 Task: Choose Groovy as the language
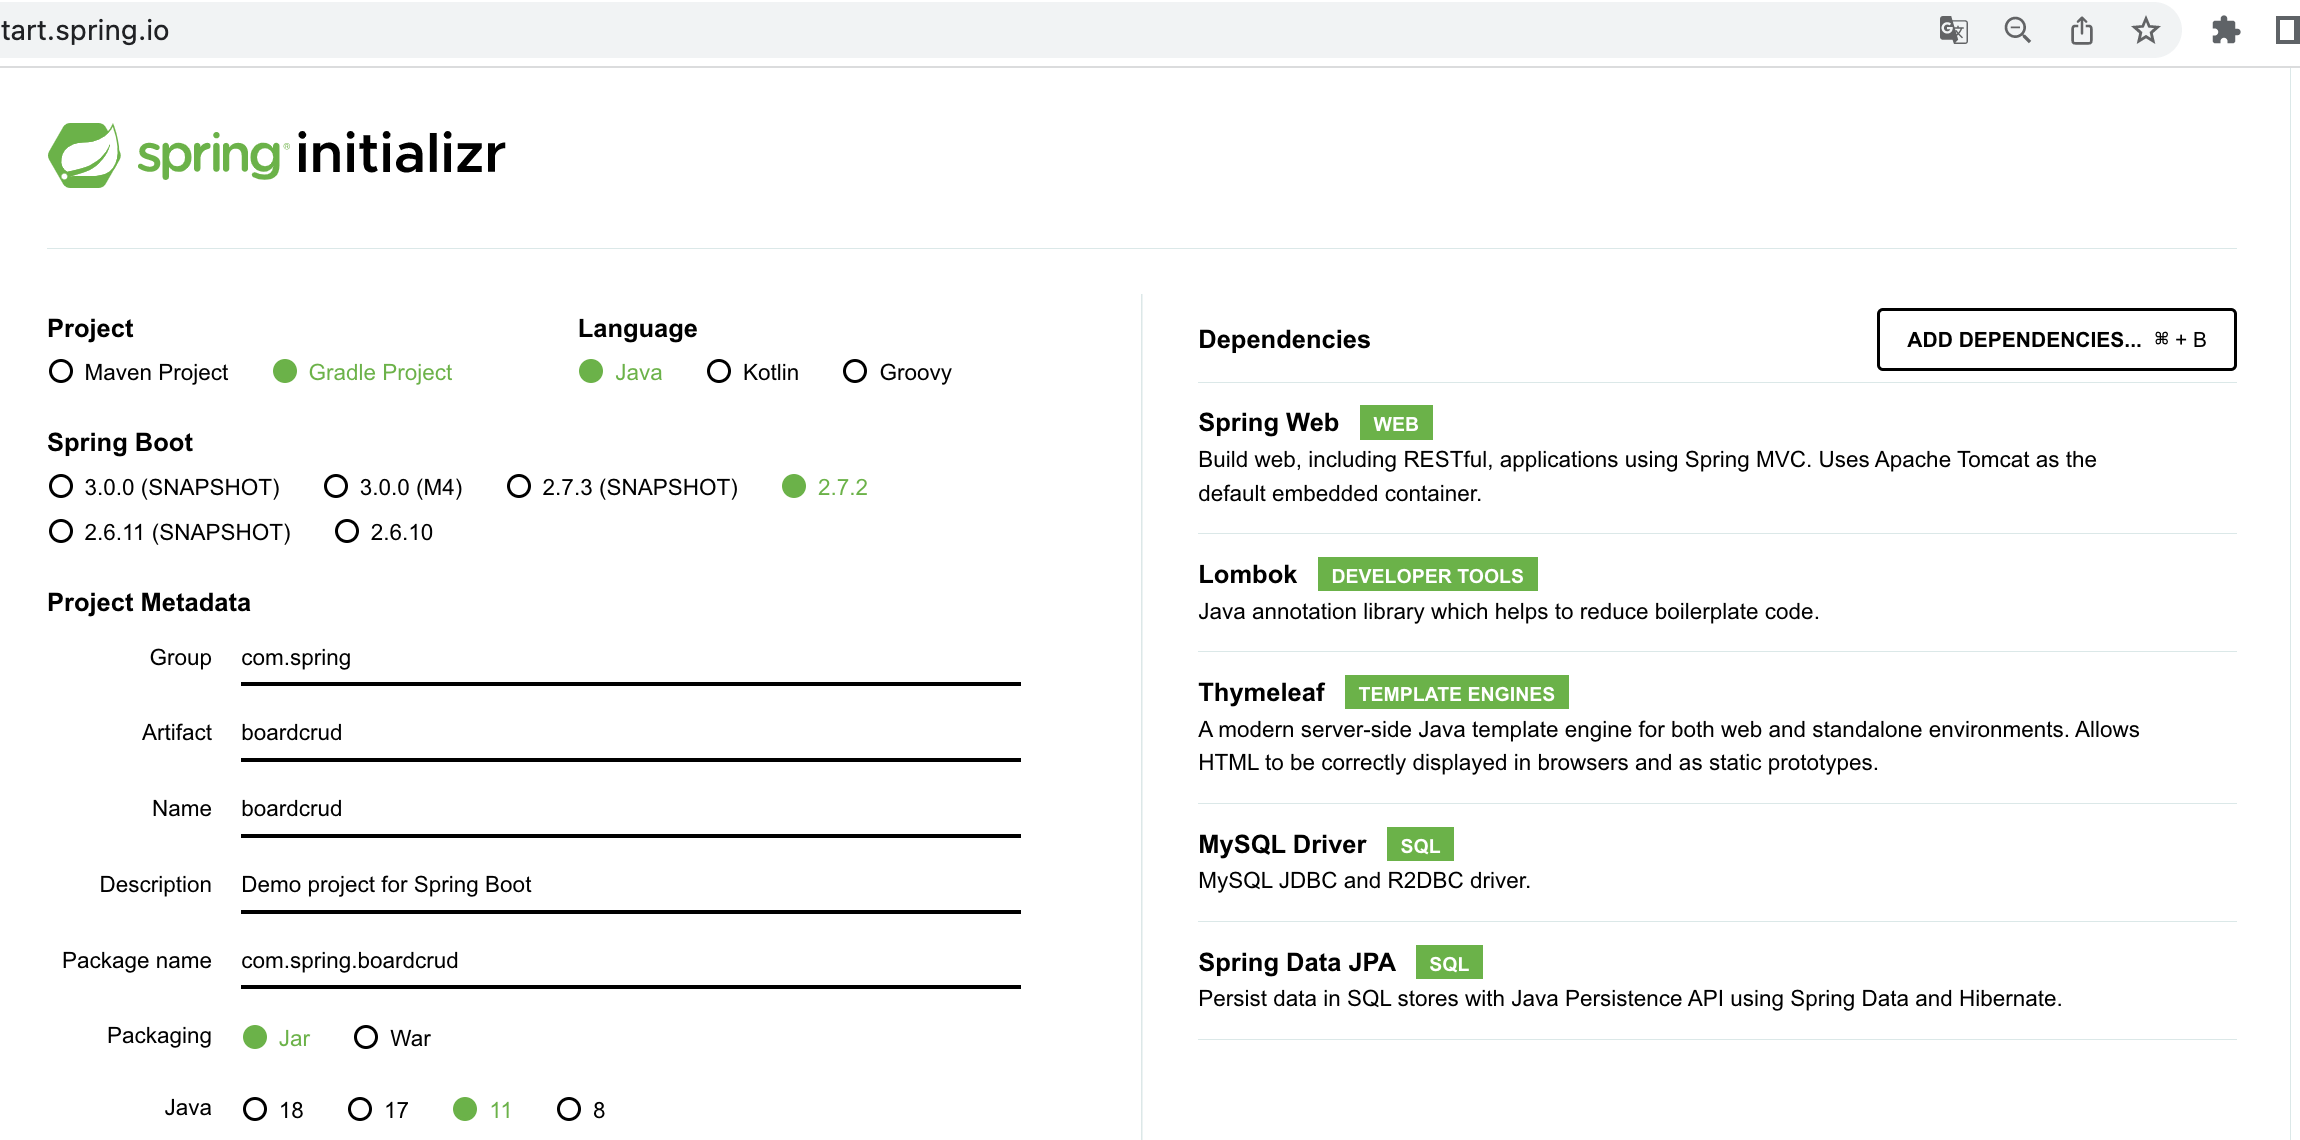click(x=897, y=372)
